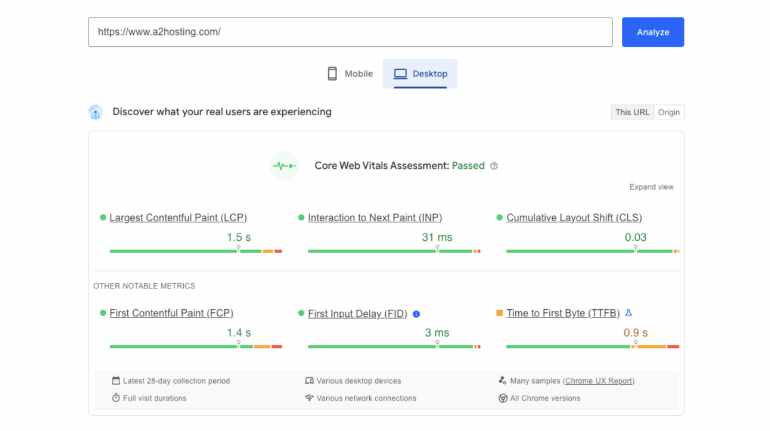Image resolution: width=770 pixels, height=431 pixels.
Task: Click the Latest 28-day collection period text
Action: (176, 381)
